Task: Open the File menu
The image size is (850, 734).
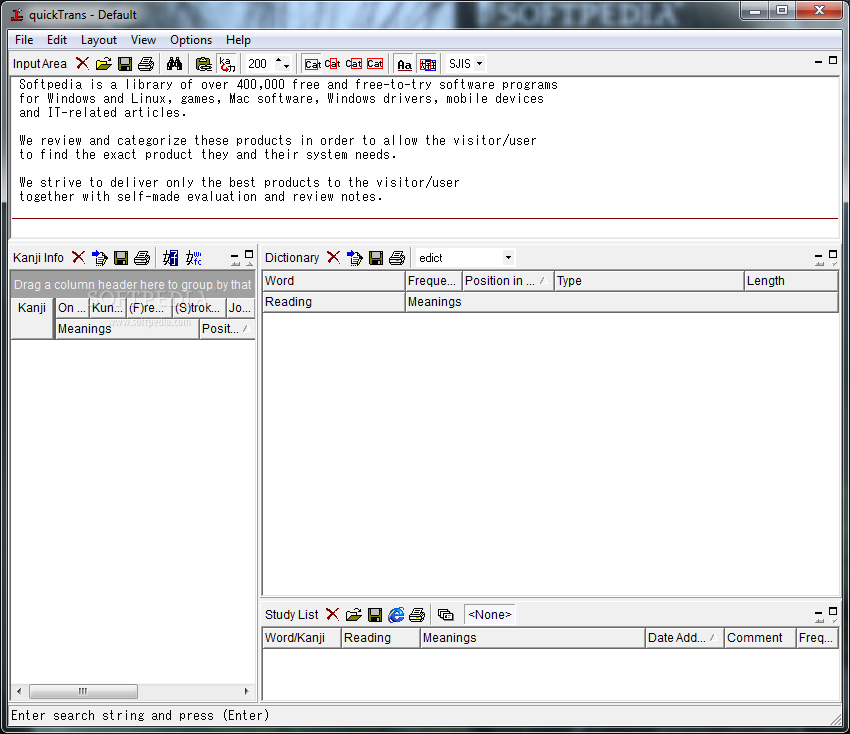Action: [24, 40]
